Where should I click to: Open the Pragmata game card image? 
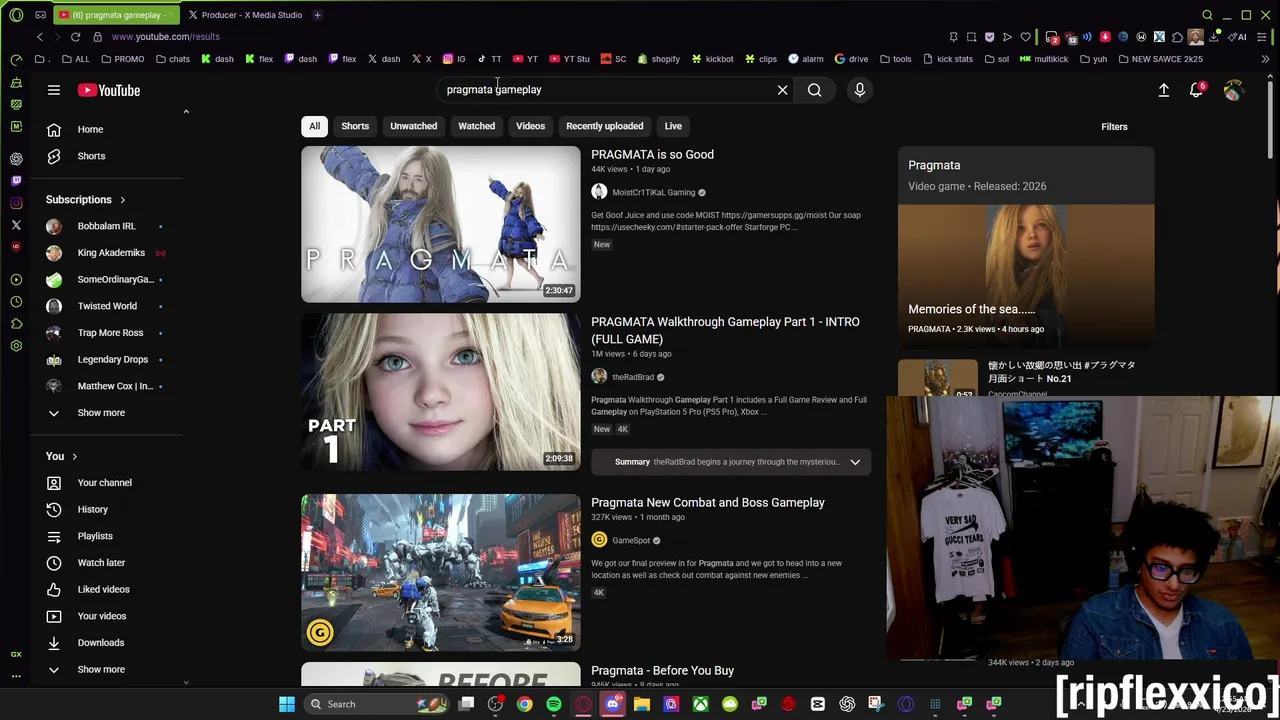click(x=1026, y=276)
